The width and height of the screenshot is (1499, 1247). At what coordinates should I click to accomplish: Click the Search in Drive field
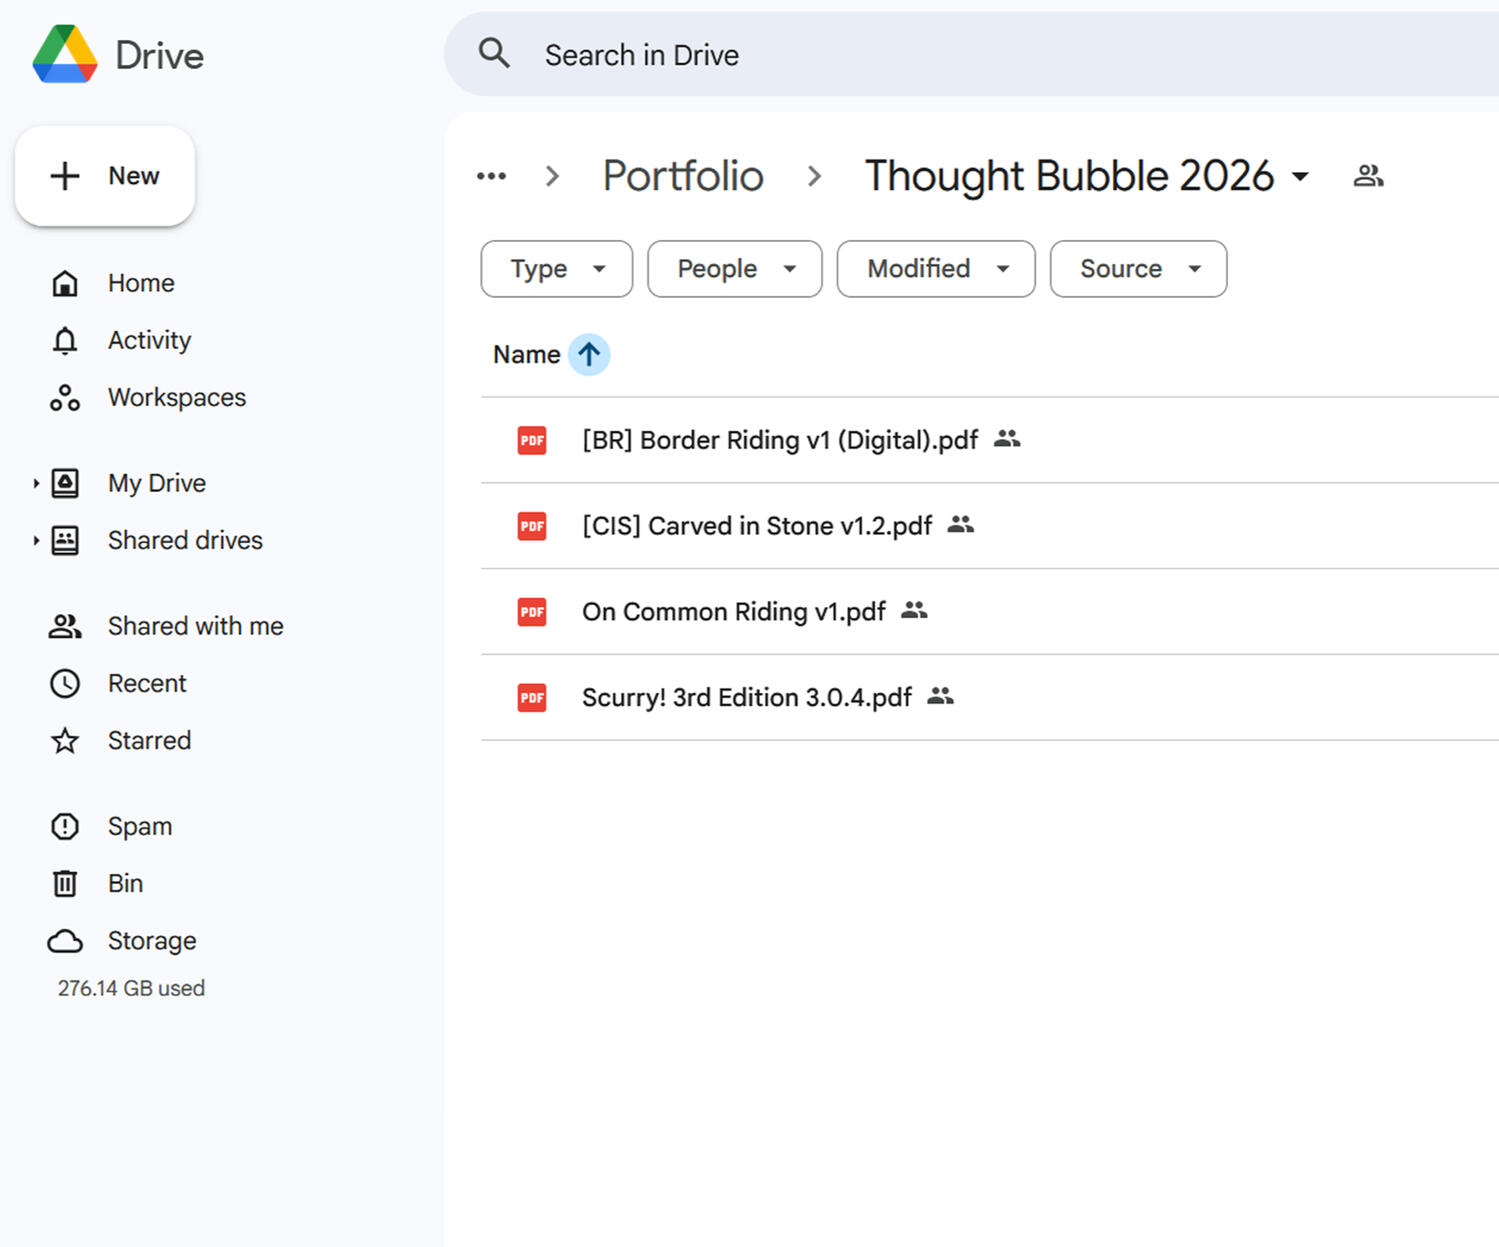pos(900,55)
